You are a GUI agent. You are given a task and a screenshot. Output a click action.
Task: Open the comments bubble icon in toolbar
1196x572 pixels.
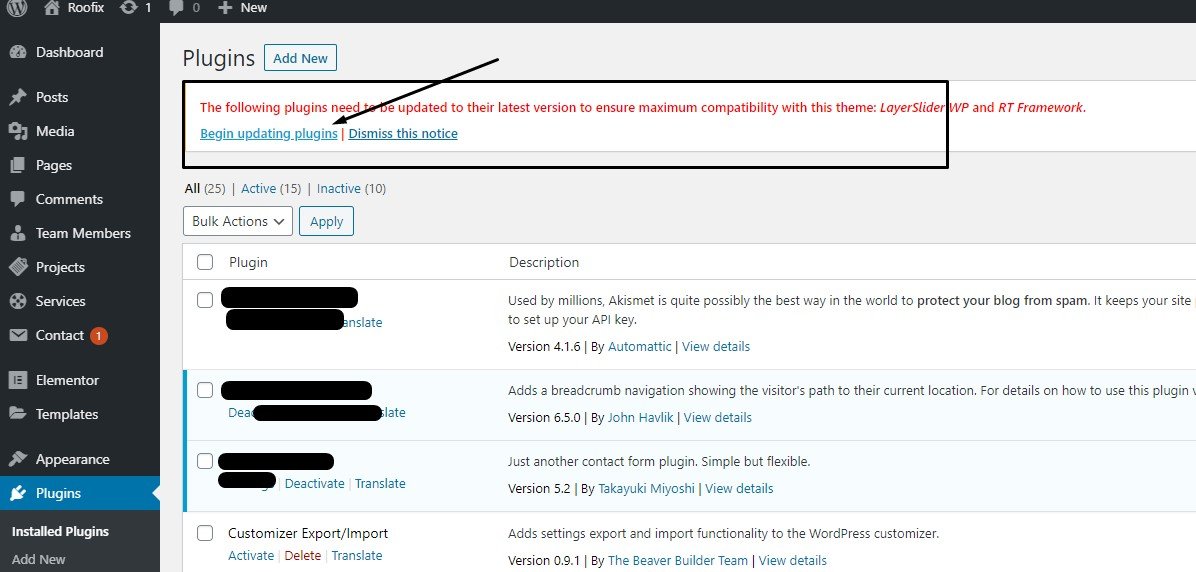[176, 7]
